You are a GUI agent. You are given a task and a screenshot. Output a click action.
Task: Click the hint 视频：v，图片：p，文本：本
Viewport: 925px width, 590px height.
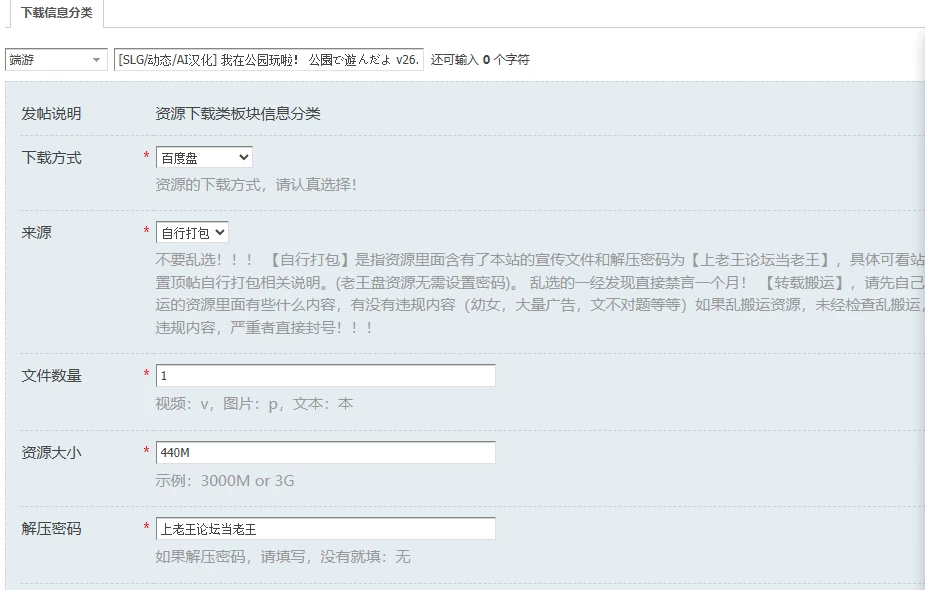[x=254, y=404]
